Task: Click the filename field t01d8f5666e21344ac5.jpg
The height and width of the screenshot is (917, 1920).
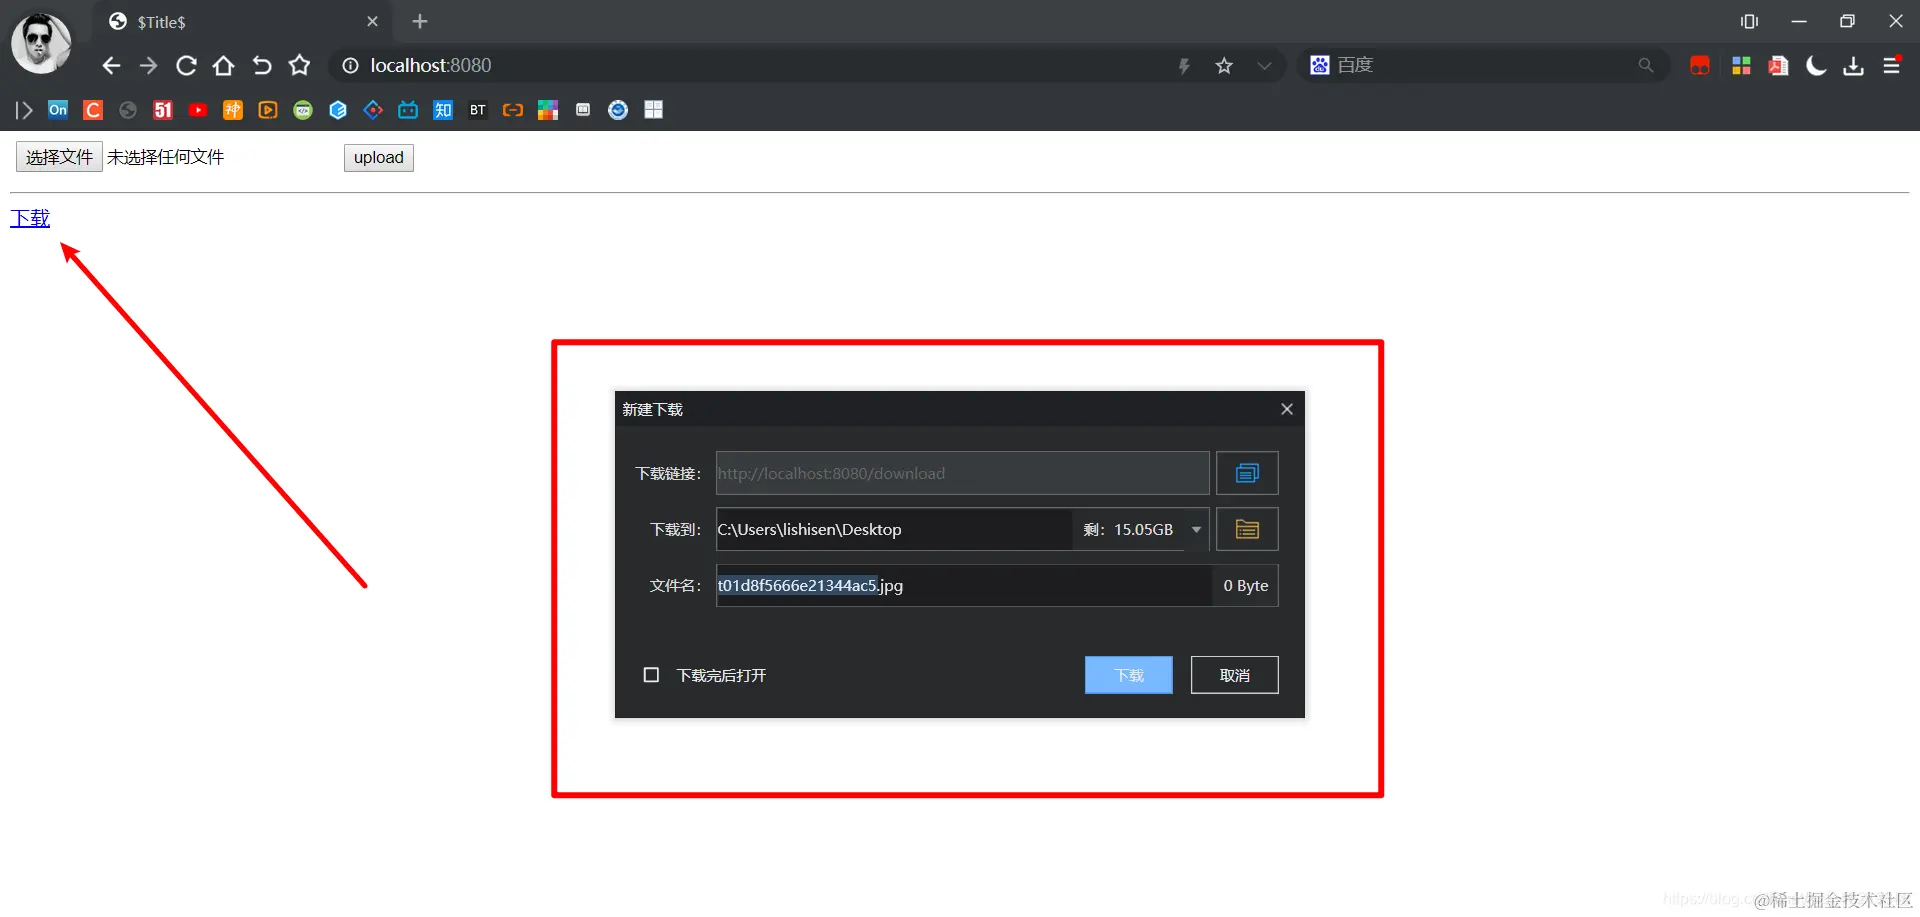Action: pyautogui.click(x=964, y=585)
